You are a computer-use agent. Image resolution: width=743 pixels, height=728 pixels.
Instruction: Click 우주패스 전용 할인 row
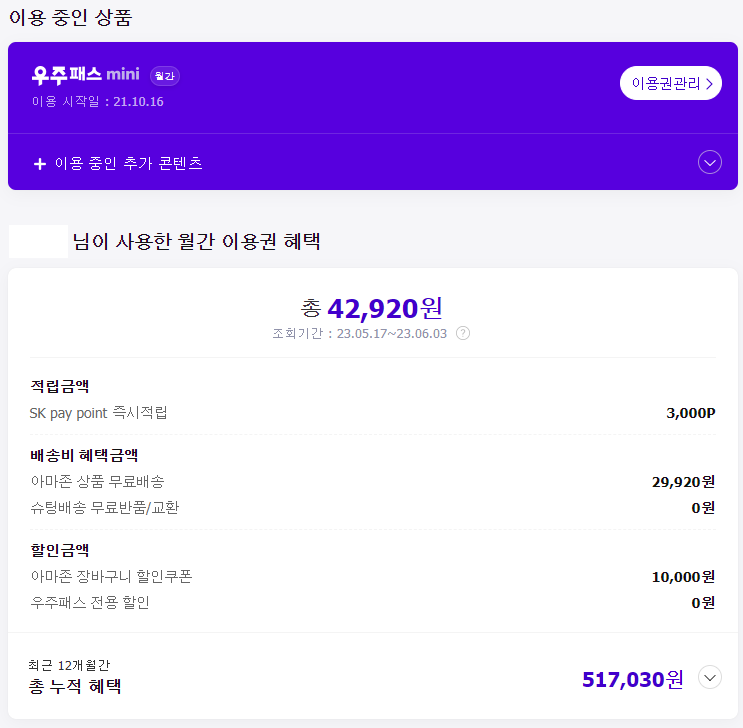[x=372, y=602]
